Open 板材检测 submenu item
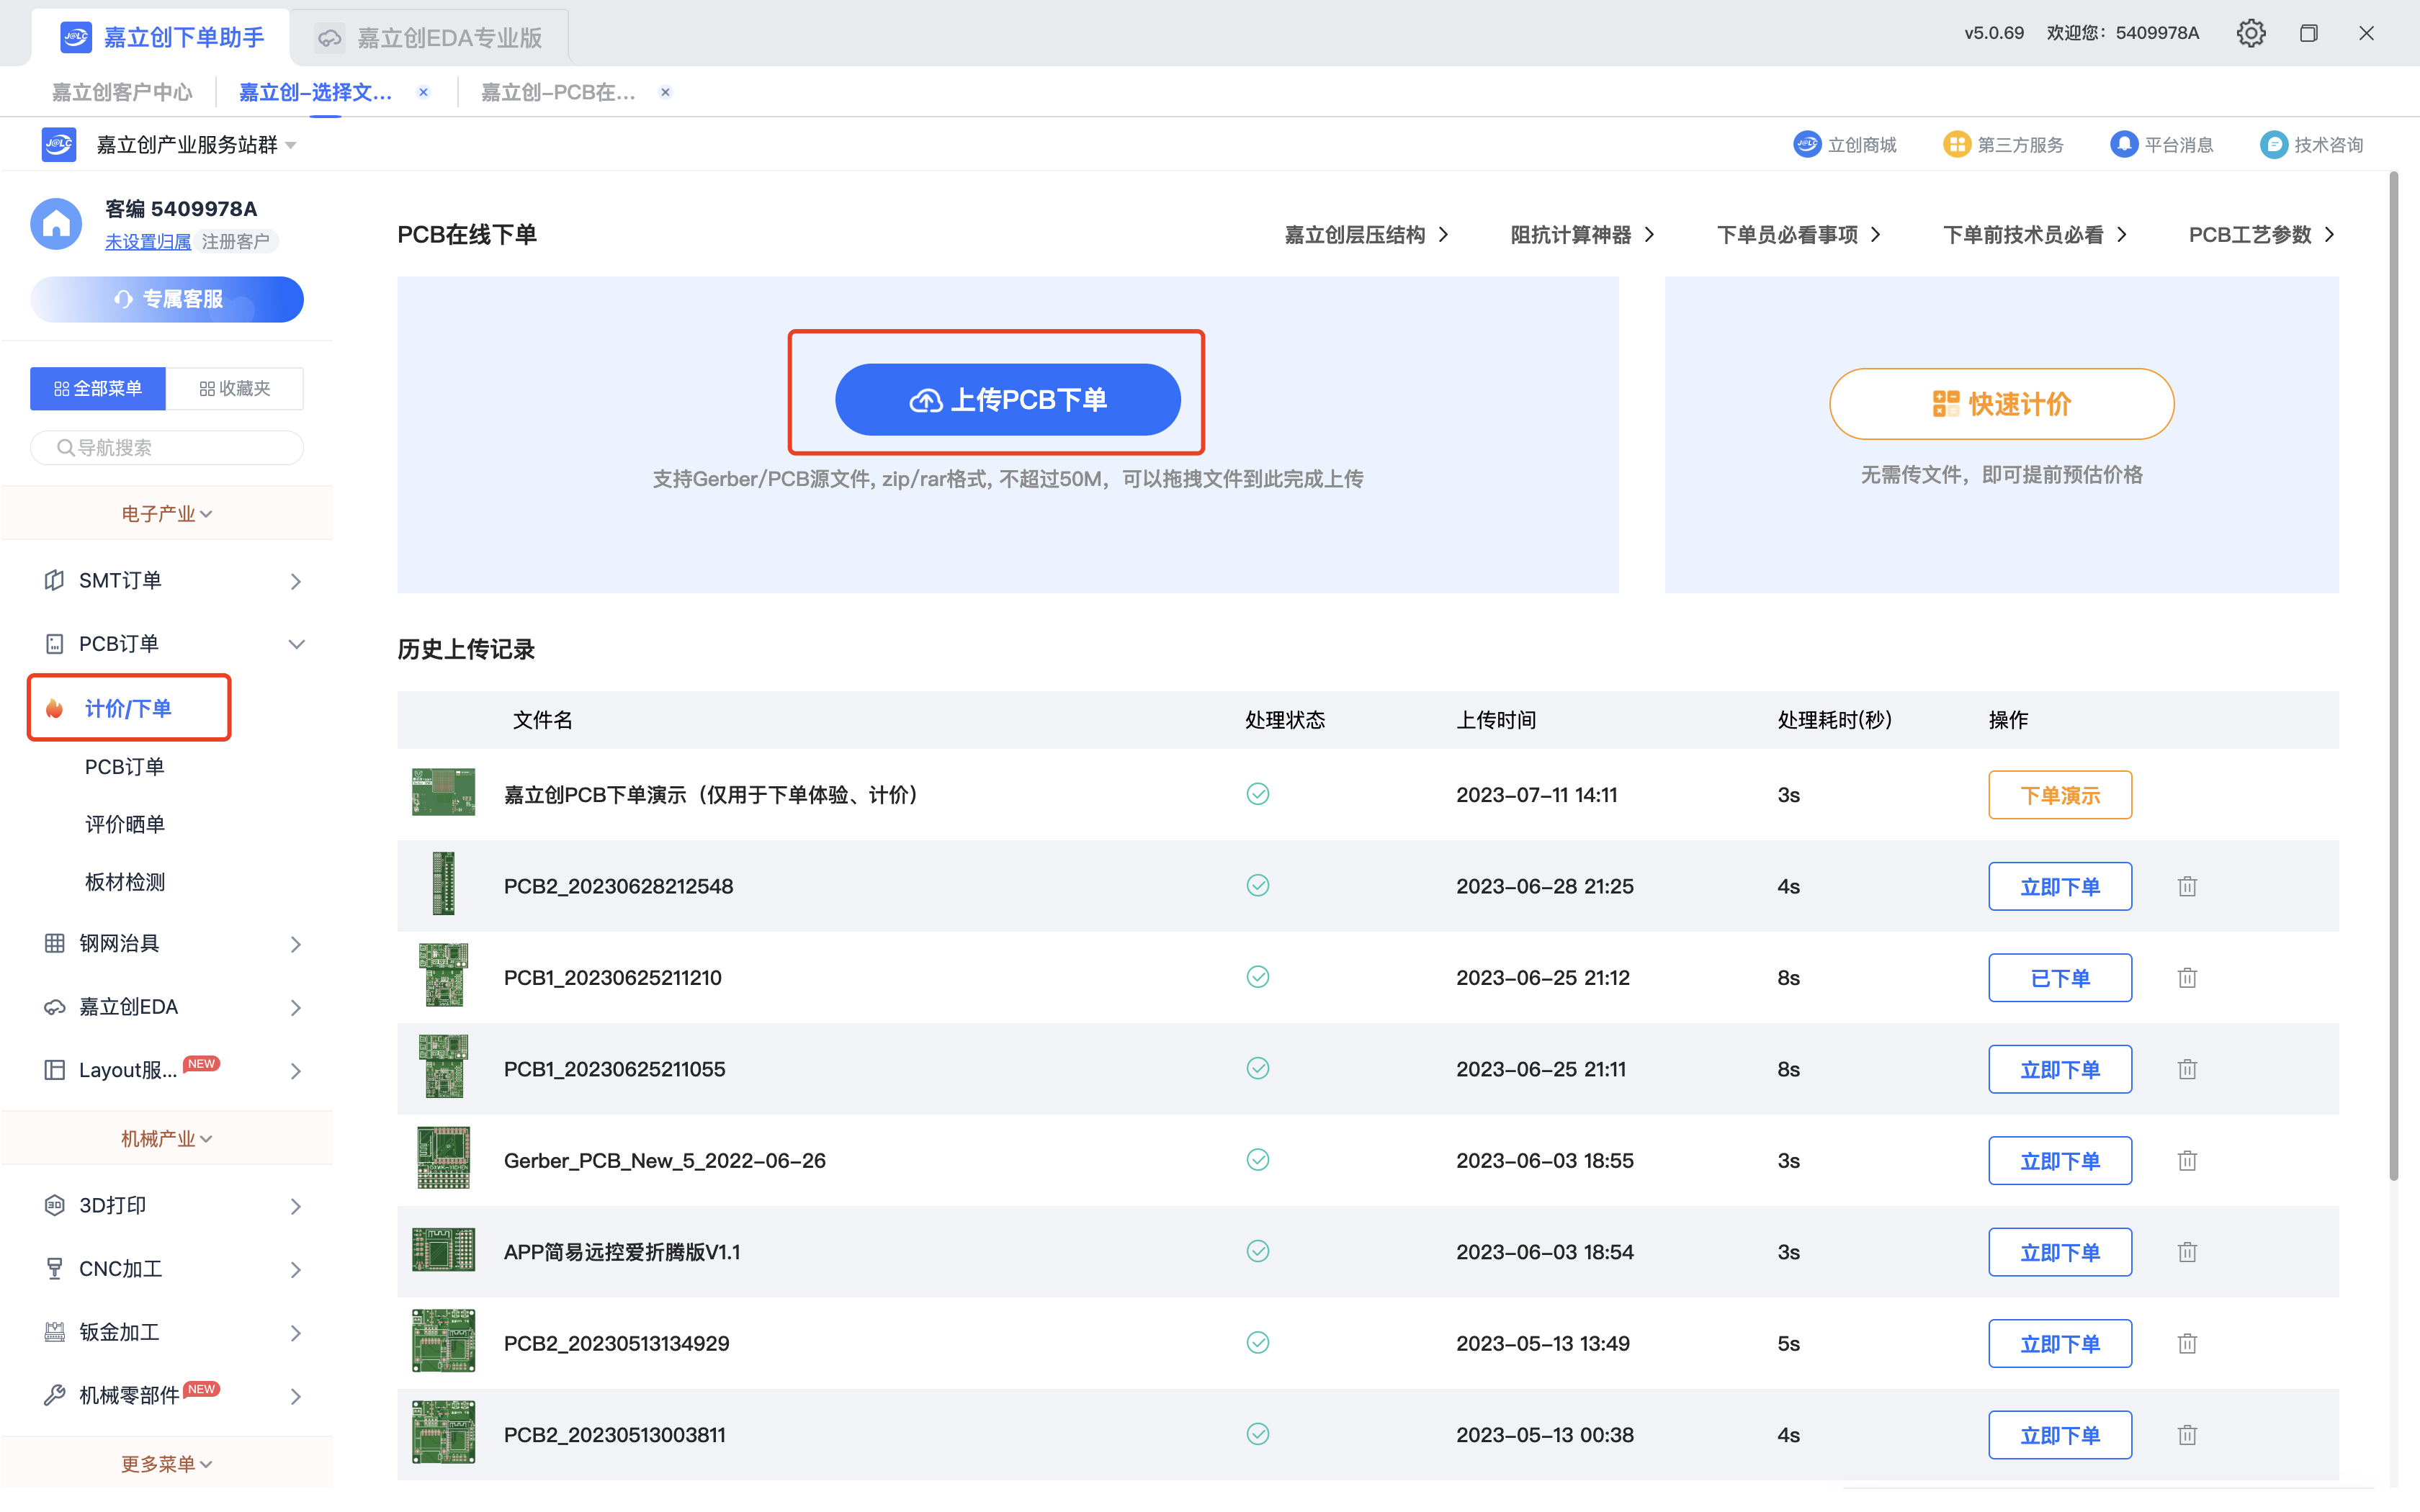The height and width of the screenshot is (1512, 2420). [x=124, y=882]
